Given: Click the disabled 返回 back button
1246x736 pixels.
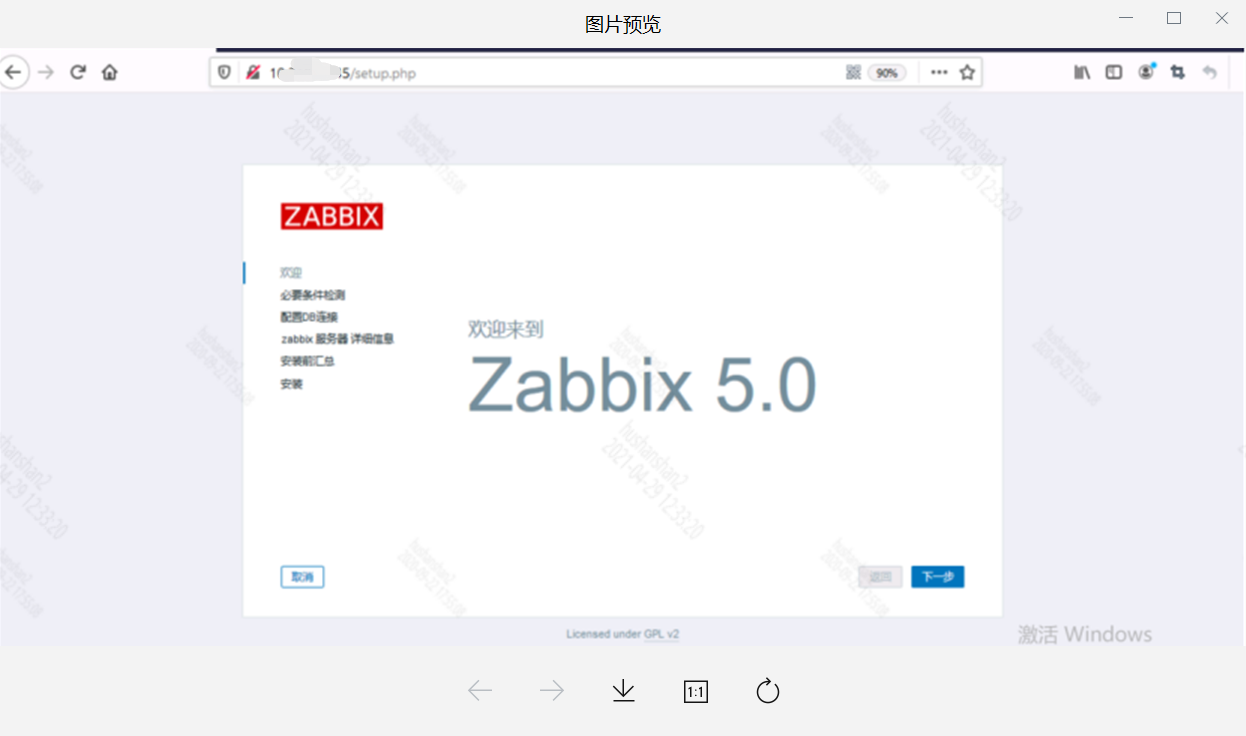Looking at the screenshot, I should 880,577.
